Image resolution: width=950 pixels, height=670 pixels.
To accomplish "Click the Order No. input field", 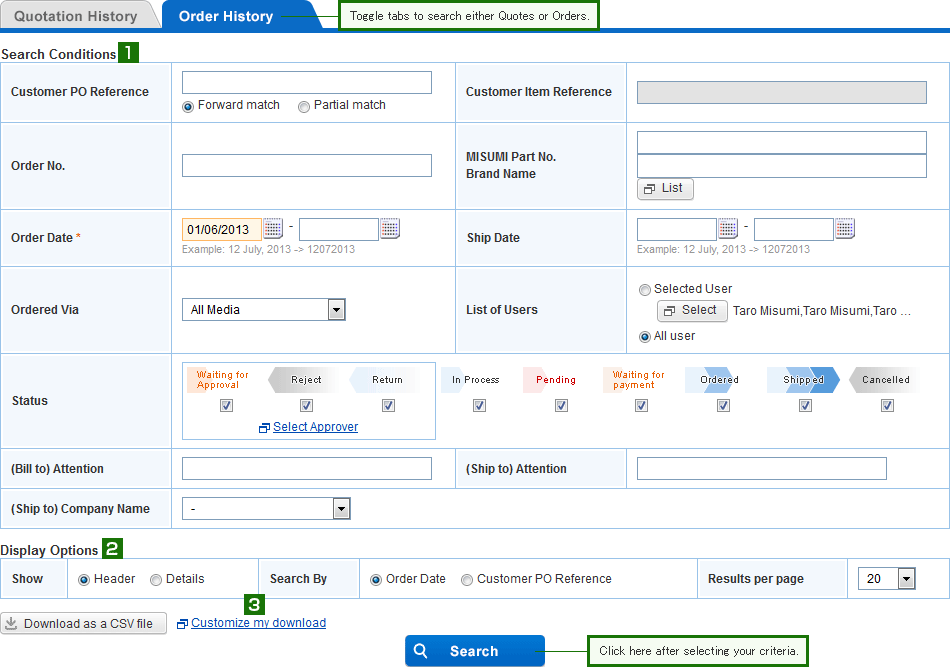I will coord(307,166).
